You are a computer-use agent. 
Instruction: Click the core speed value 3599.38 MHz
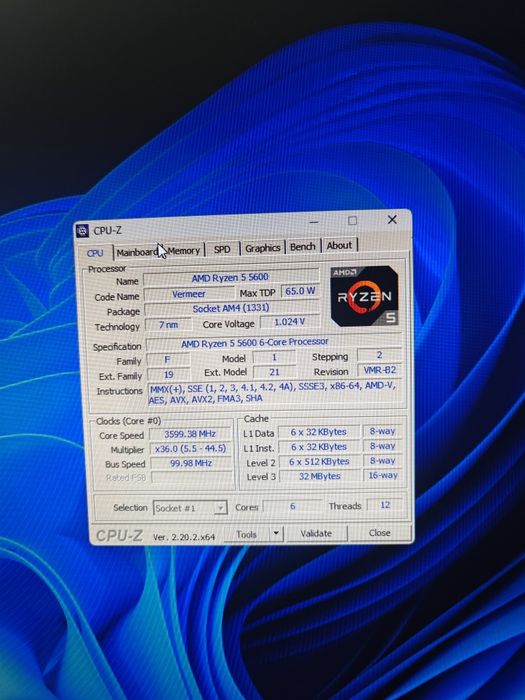[190, 434]
